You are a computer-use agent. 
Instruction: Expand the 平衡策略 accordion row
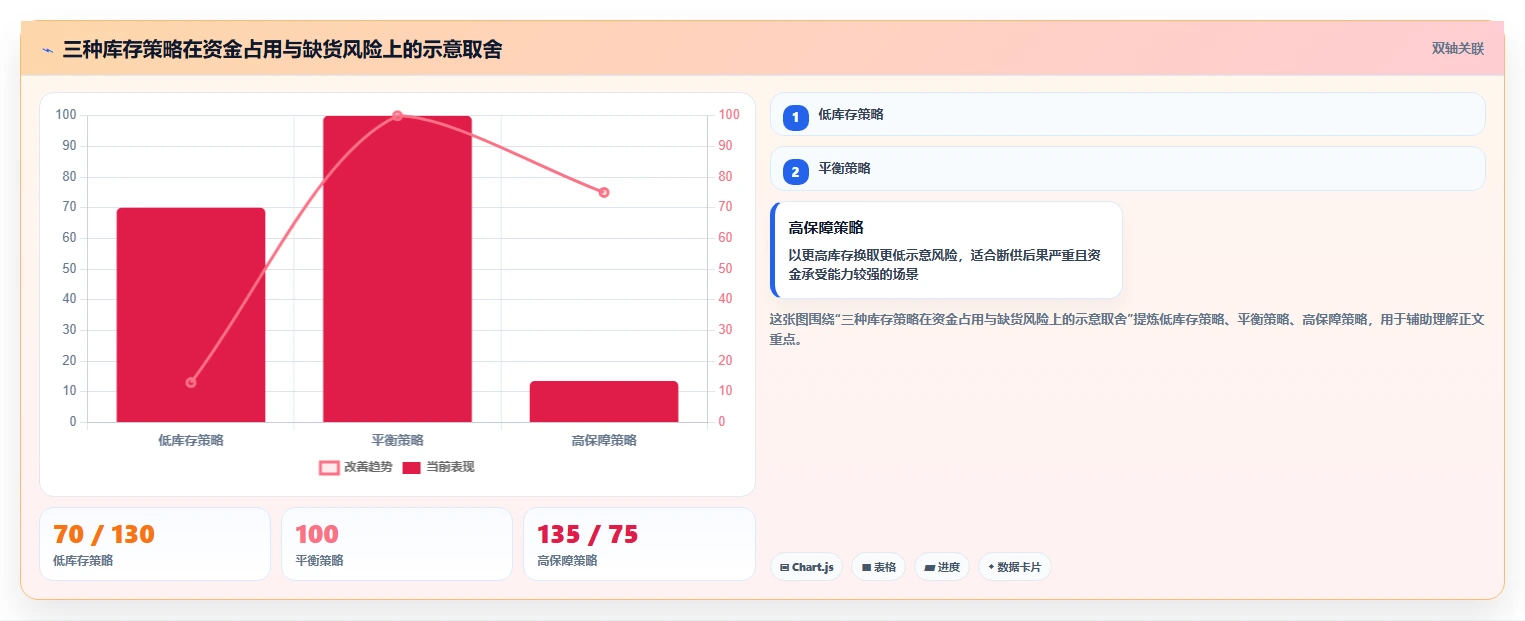(x=1127, y=168)
